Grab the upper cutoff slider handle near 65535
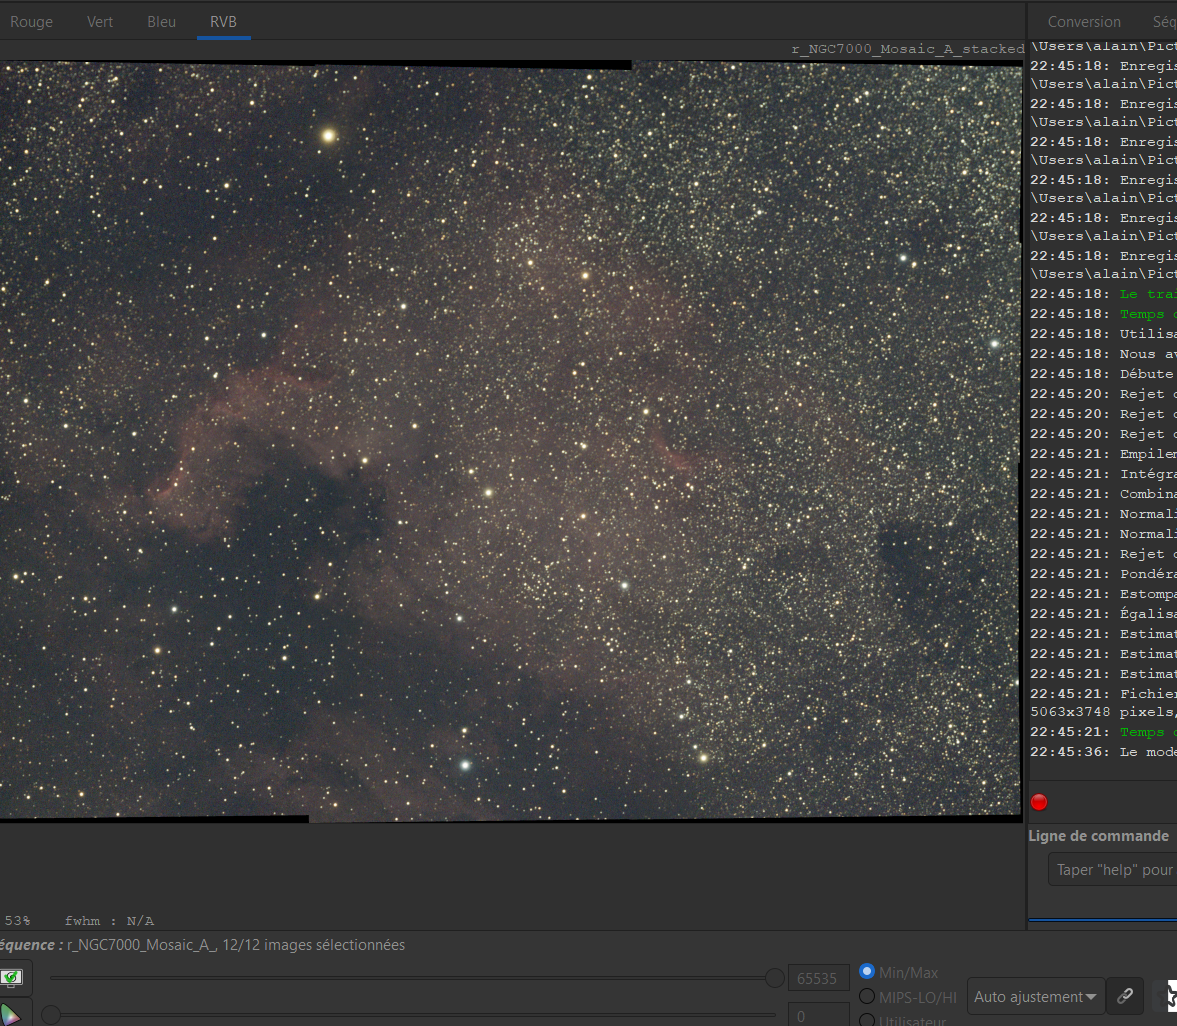Viewport: 1177px width, 1026px height. [775, 977]
